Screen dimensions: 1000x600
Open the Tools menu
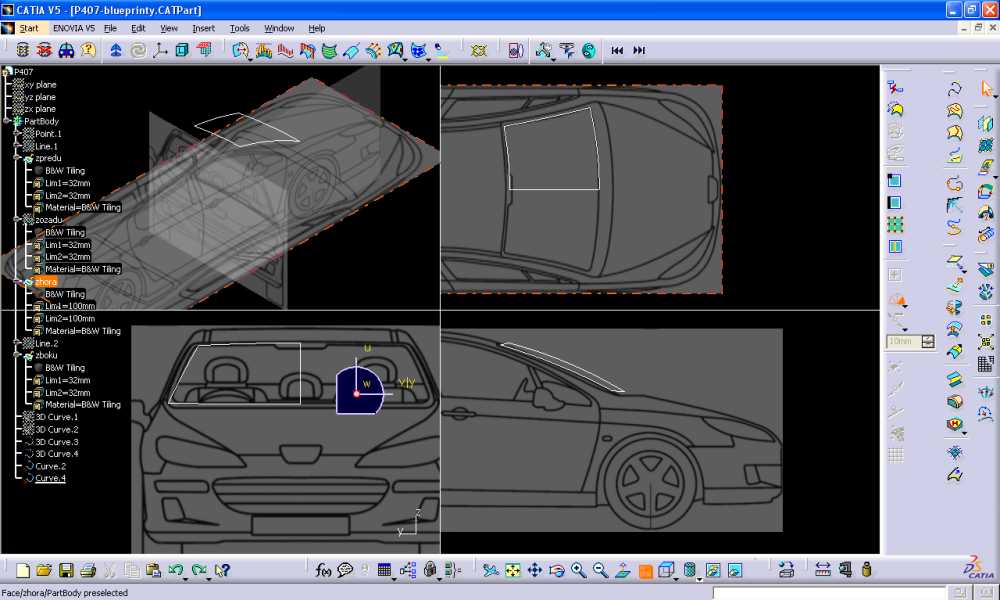(240, 28)
